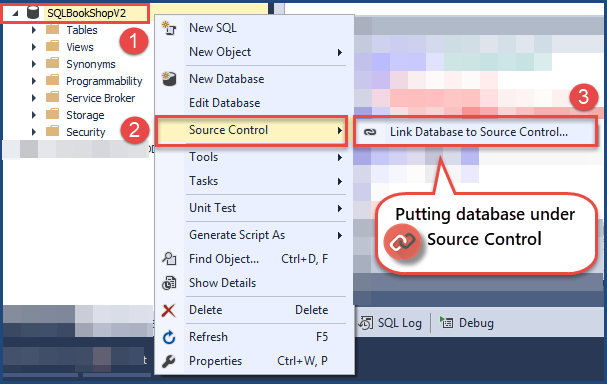Click the Properties wrench icon
This screenshot has height=384, width=607.
coord(169,361)
